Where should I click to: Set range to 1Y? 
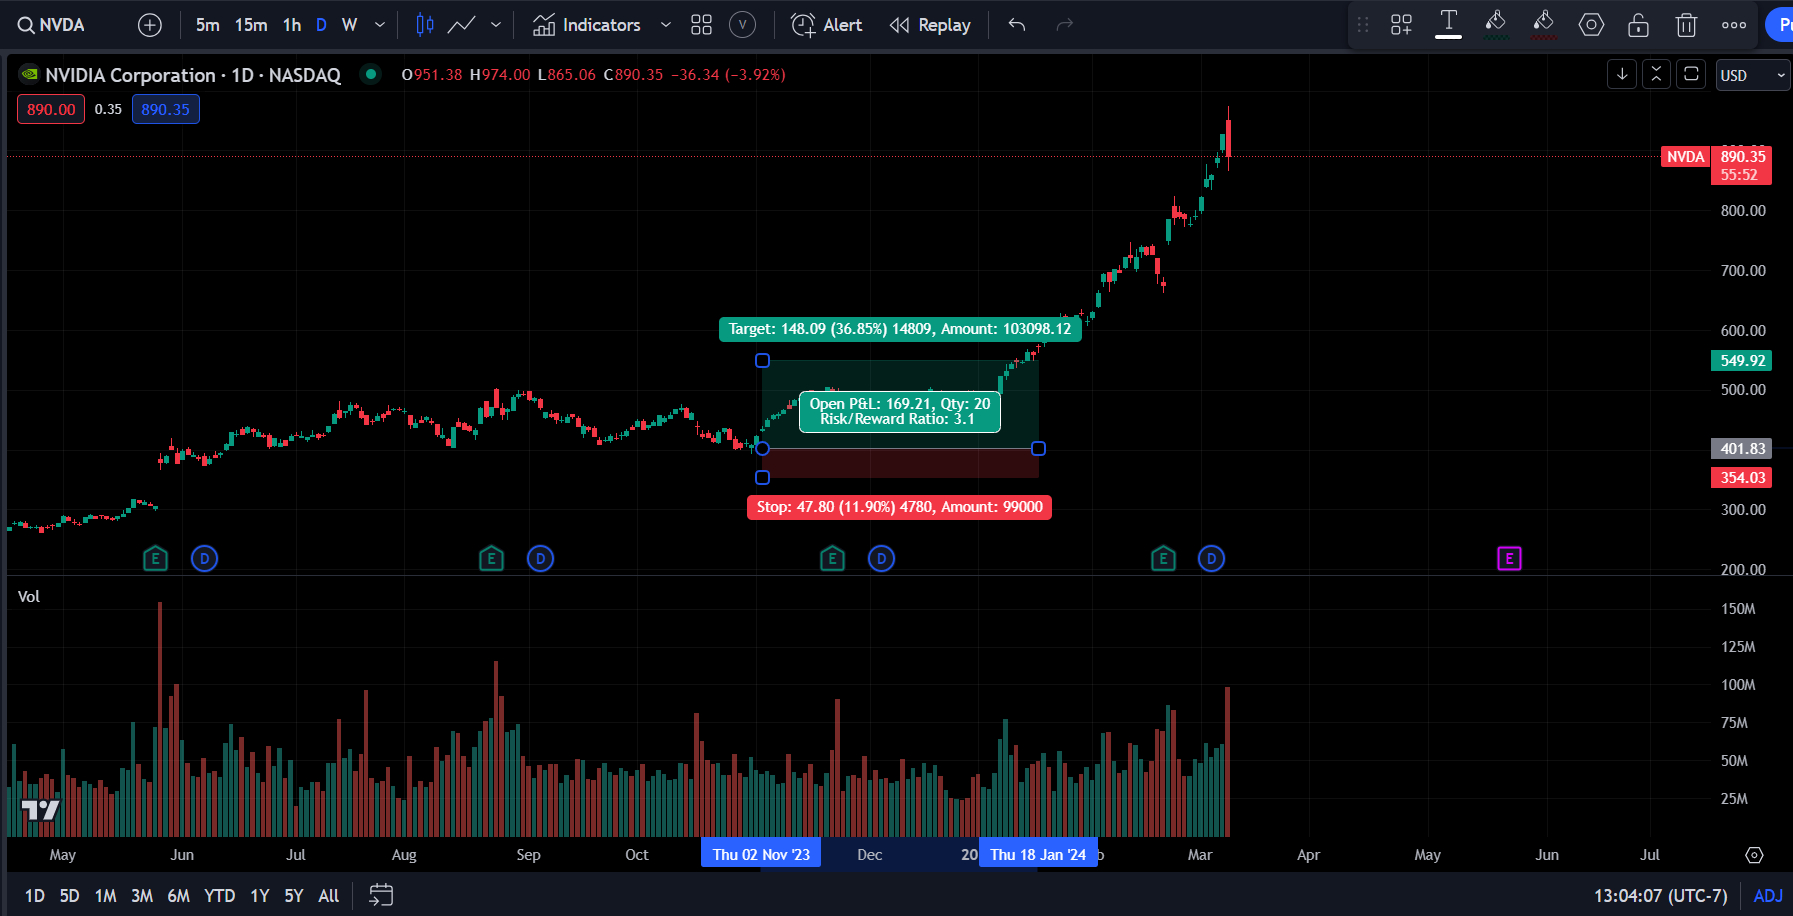(260, 896)
